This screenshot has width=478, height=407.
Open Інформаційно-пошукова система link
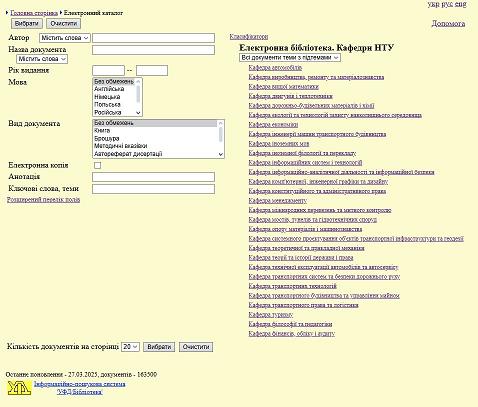(x=80, y=384)
